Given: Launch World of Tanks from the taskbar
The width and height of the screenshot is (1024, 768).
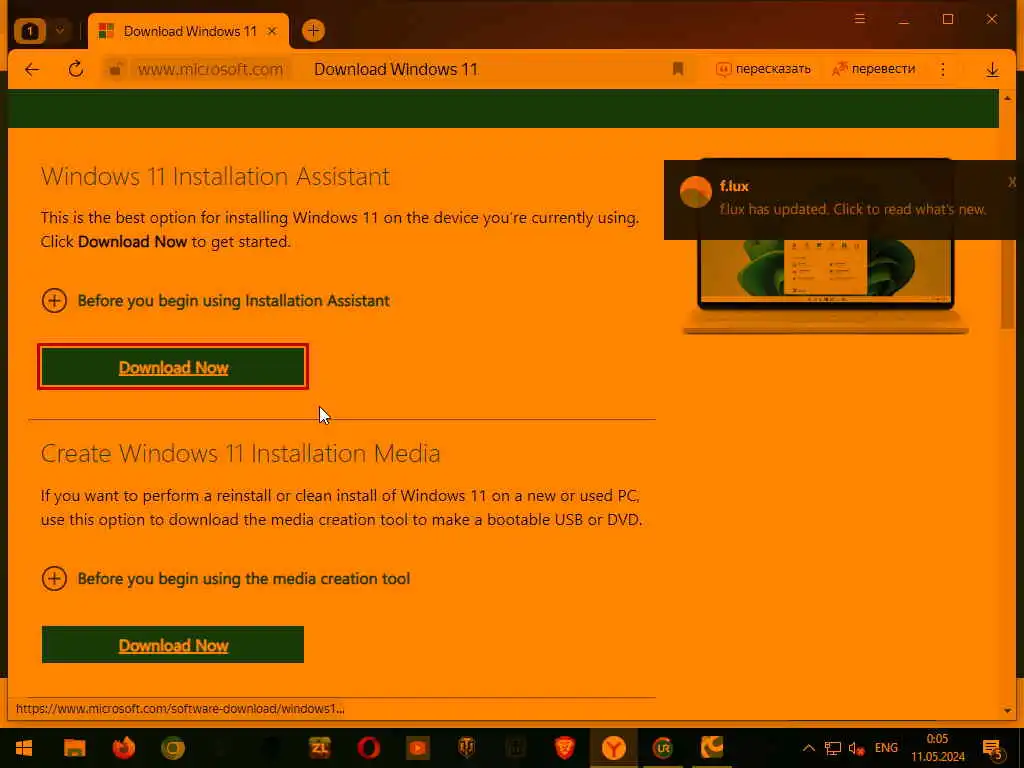Looking at the screenshot, I should 466,748.
